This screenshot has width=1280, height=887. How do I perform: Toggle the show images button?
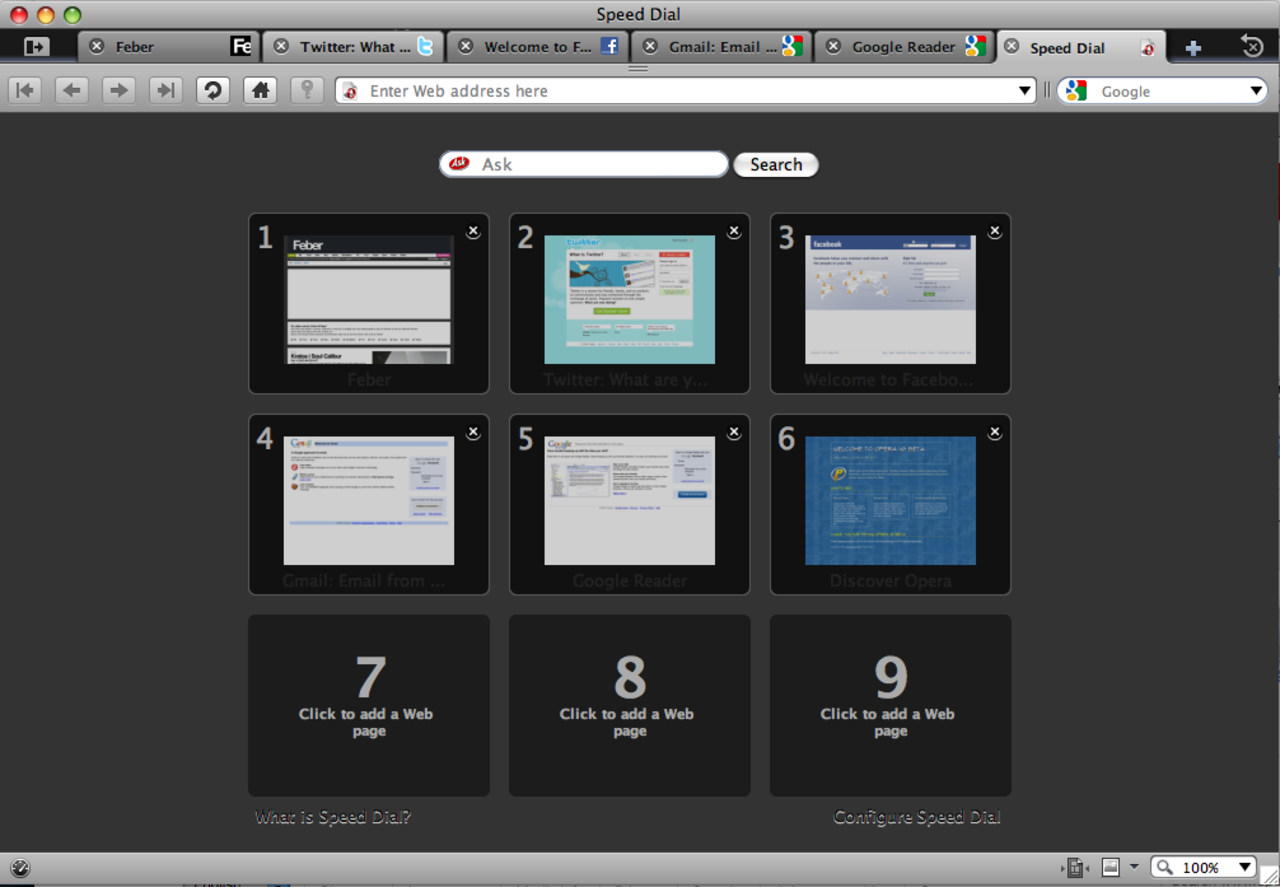point(1110,867)
